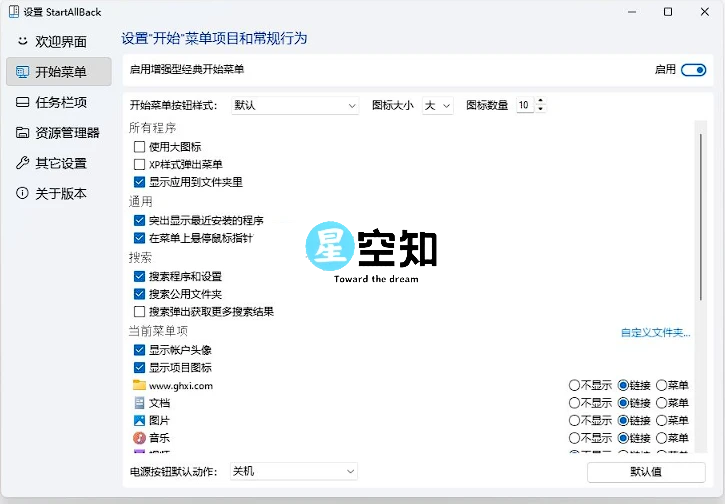Viewport: 725px width, 504px height.
Task: Click the wrench icon next to 其它设置
Action: click(23, 163)
